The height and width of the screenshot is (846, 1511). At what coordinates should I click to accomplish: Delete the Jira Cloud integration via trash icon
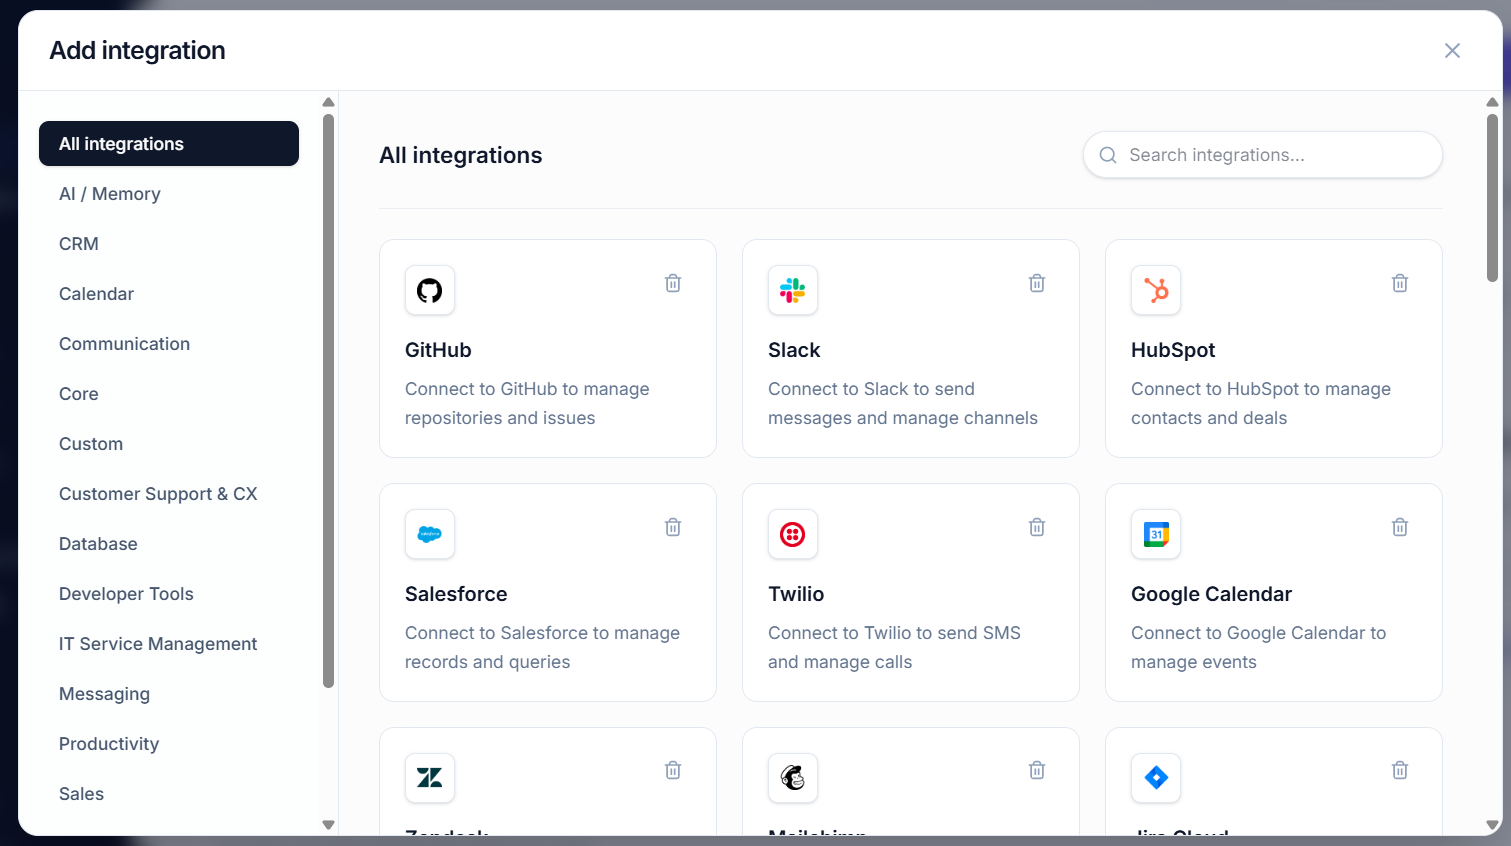(x=1400, y=770)
